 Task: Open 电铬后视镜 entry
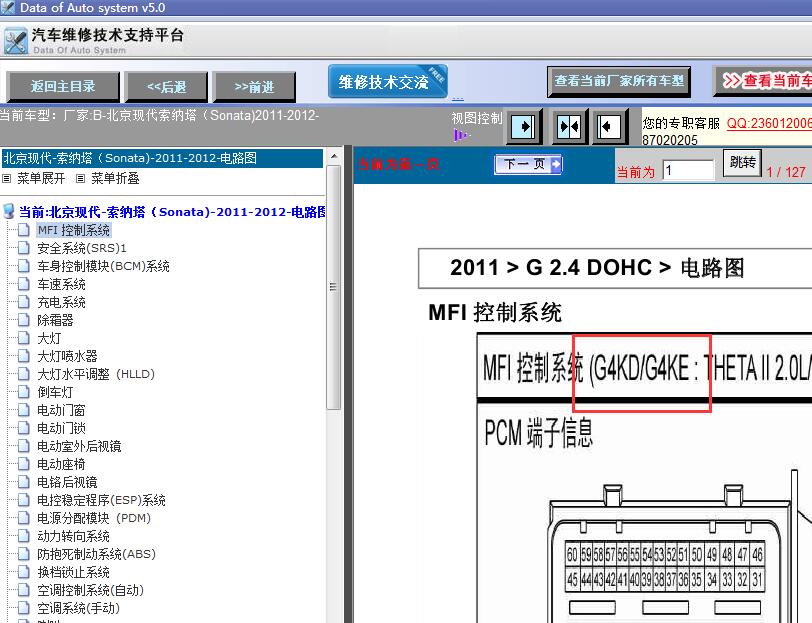coord(67,482)
